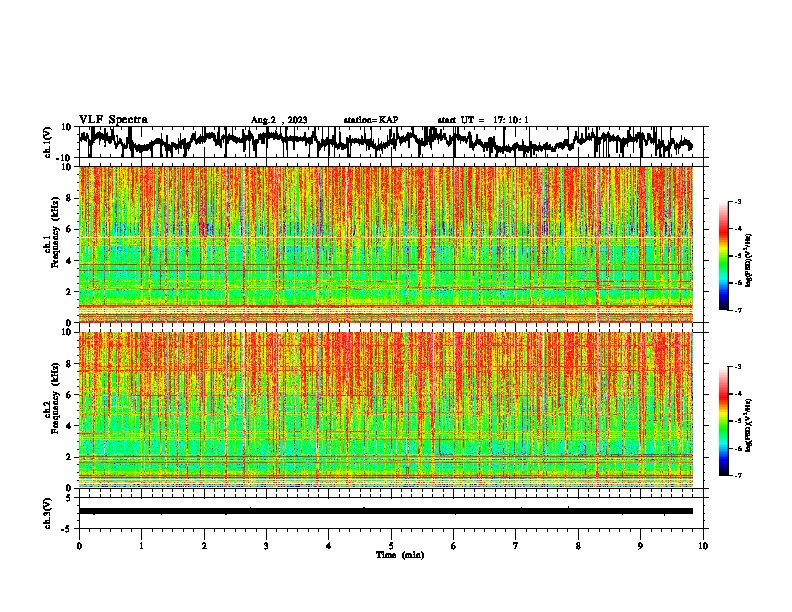The image size is (792, 612).
Task: Click the black ch.3 voltage trace
Action: (385, 511)
